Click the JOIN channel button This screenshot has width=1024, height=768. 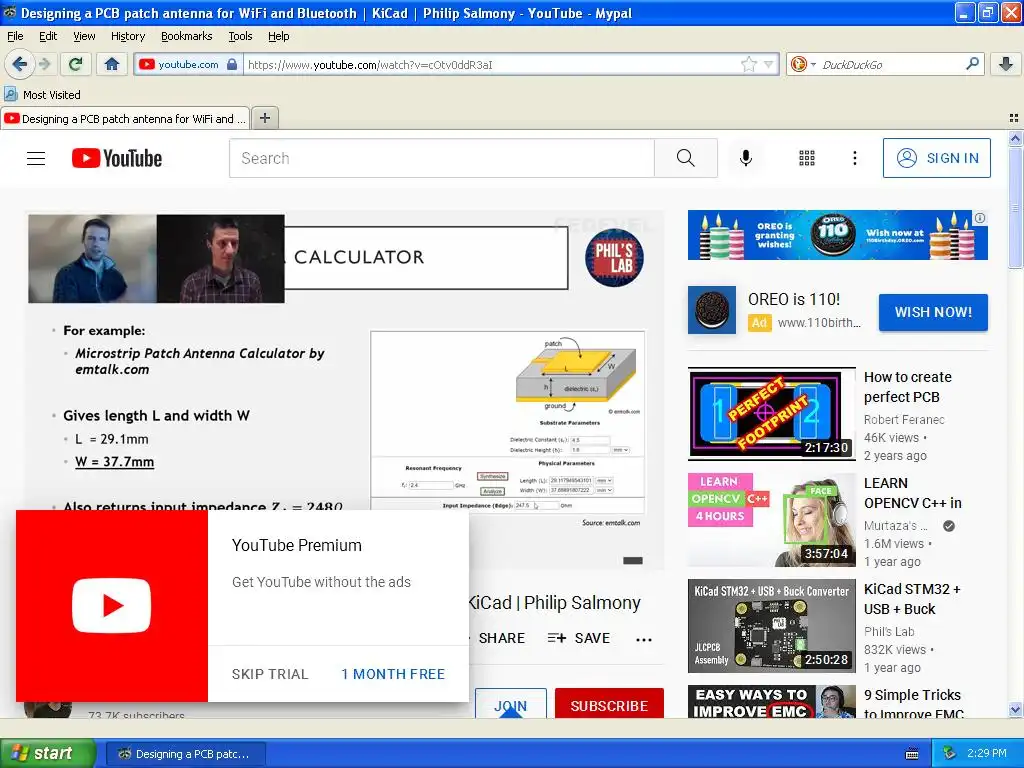pyautogui.click(x=511, y=705)
